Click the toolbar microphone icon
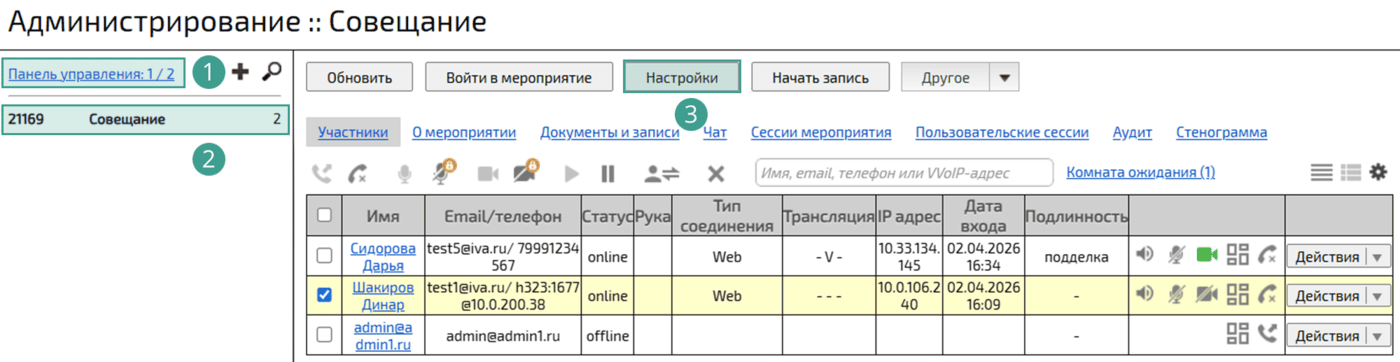 click(x=404, y=174)
